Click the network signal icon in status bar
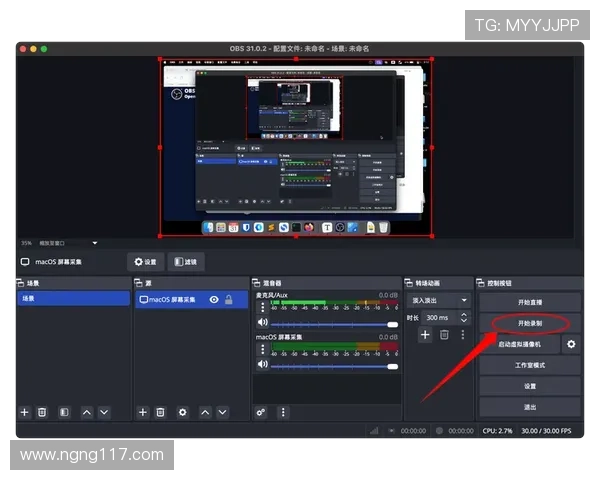Screen dimensions: 600x480 (x=374, y=431)
